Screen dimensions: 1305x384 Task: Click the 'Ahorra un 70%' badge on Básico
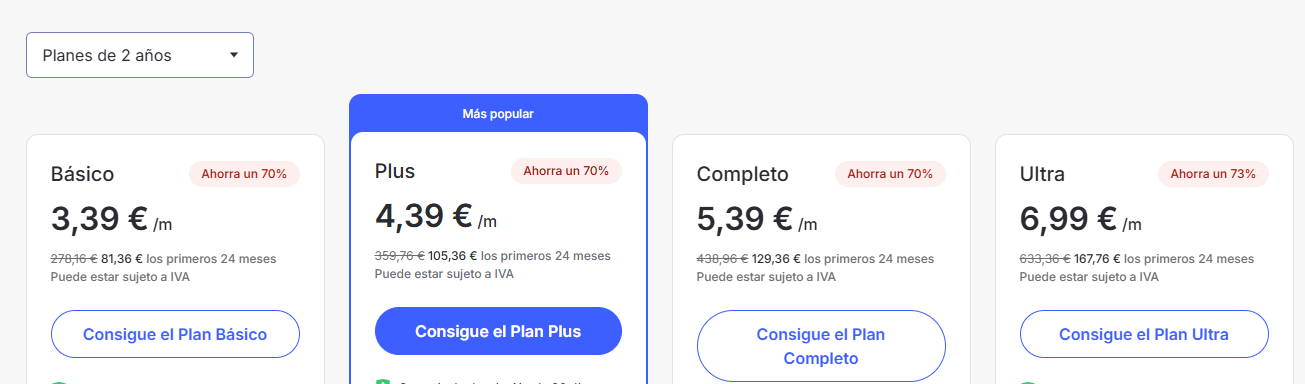pos(244,174)
